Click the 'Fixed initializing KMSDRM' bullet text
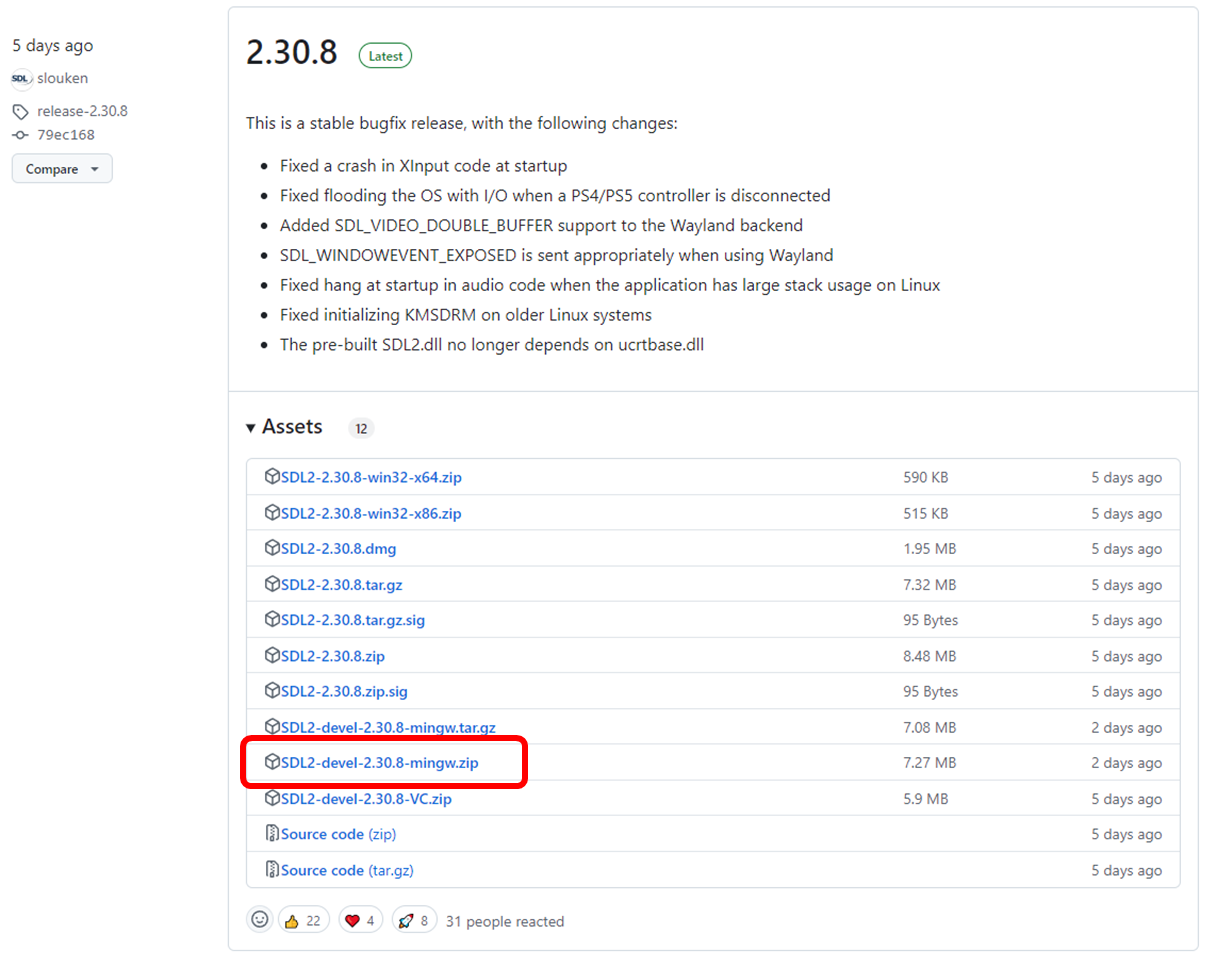 466,316
